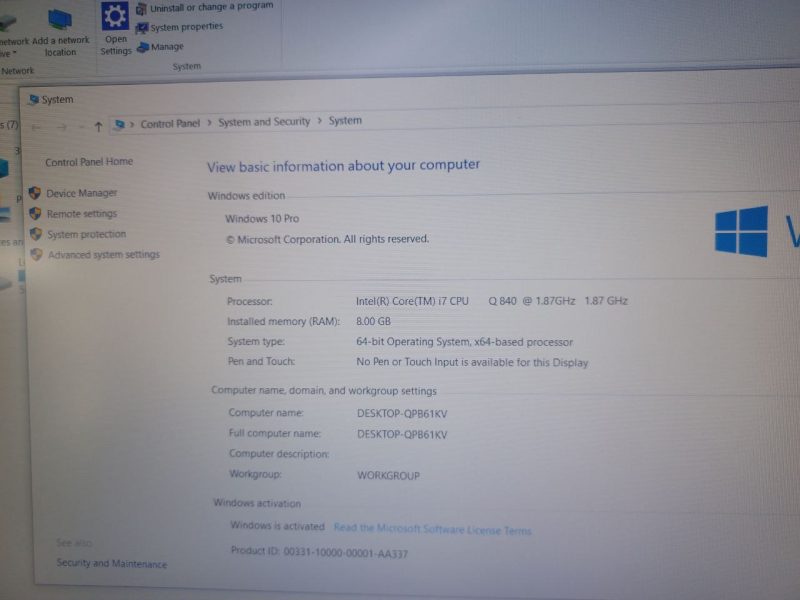This screenshot has width=800, height=600.
Task: Click the WORKGROUP value
Action: [388, 476]
